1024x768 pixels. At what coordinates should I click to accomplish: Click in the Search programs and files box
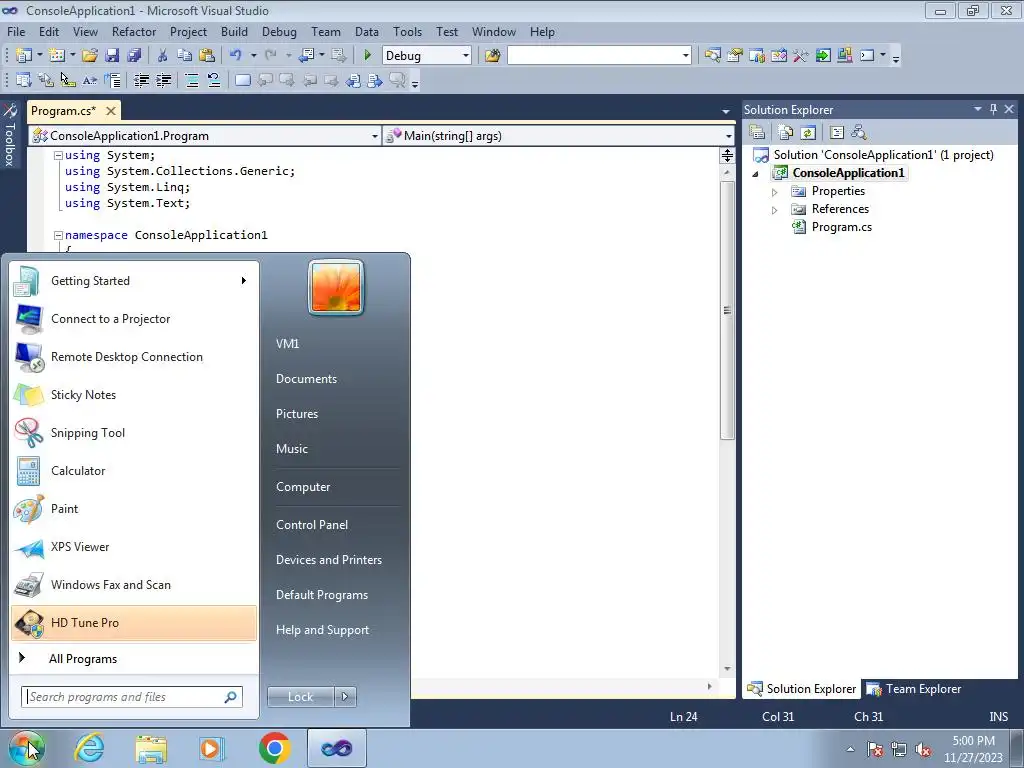131,697
